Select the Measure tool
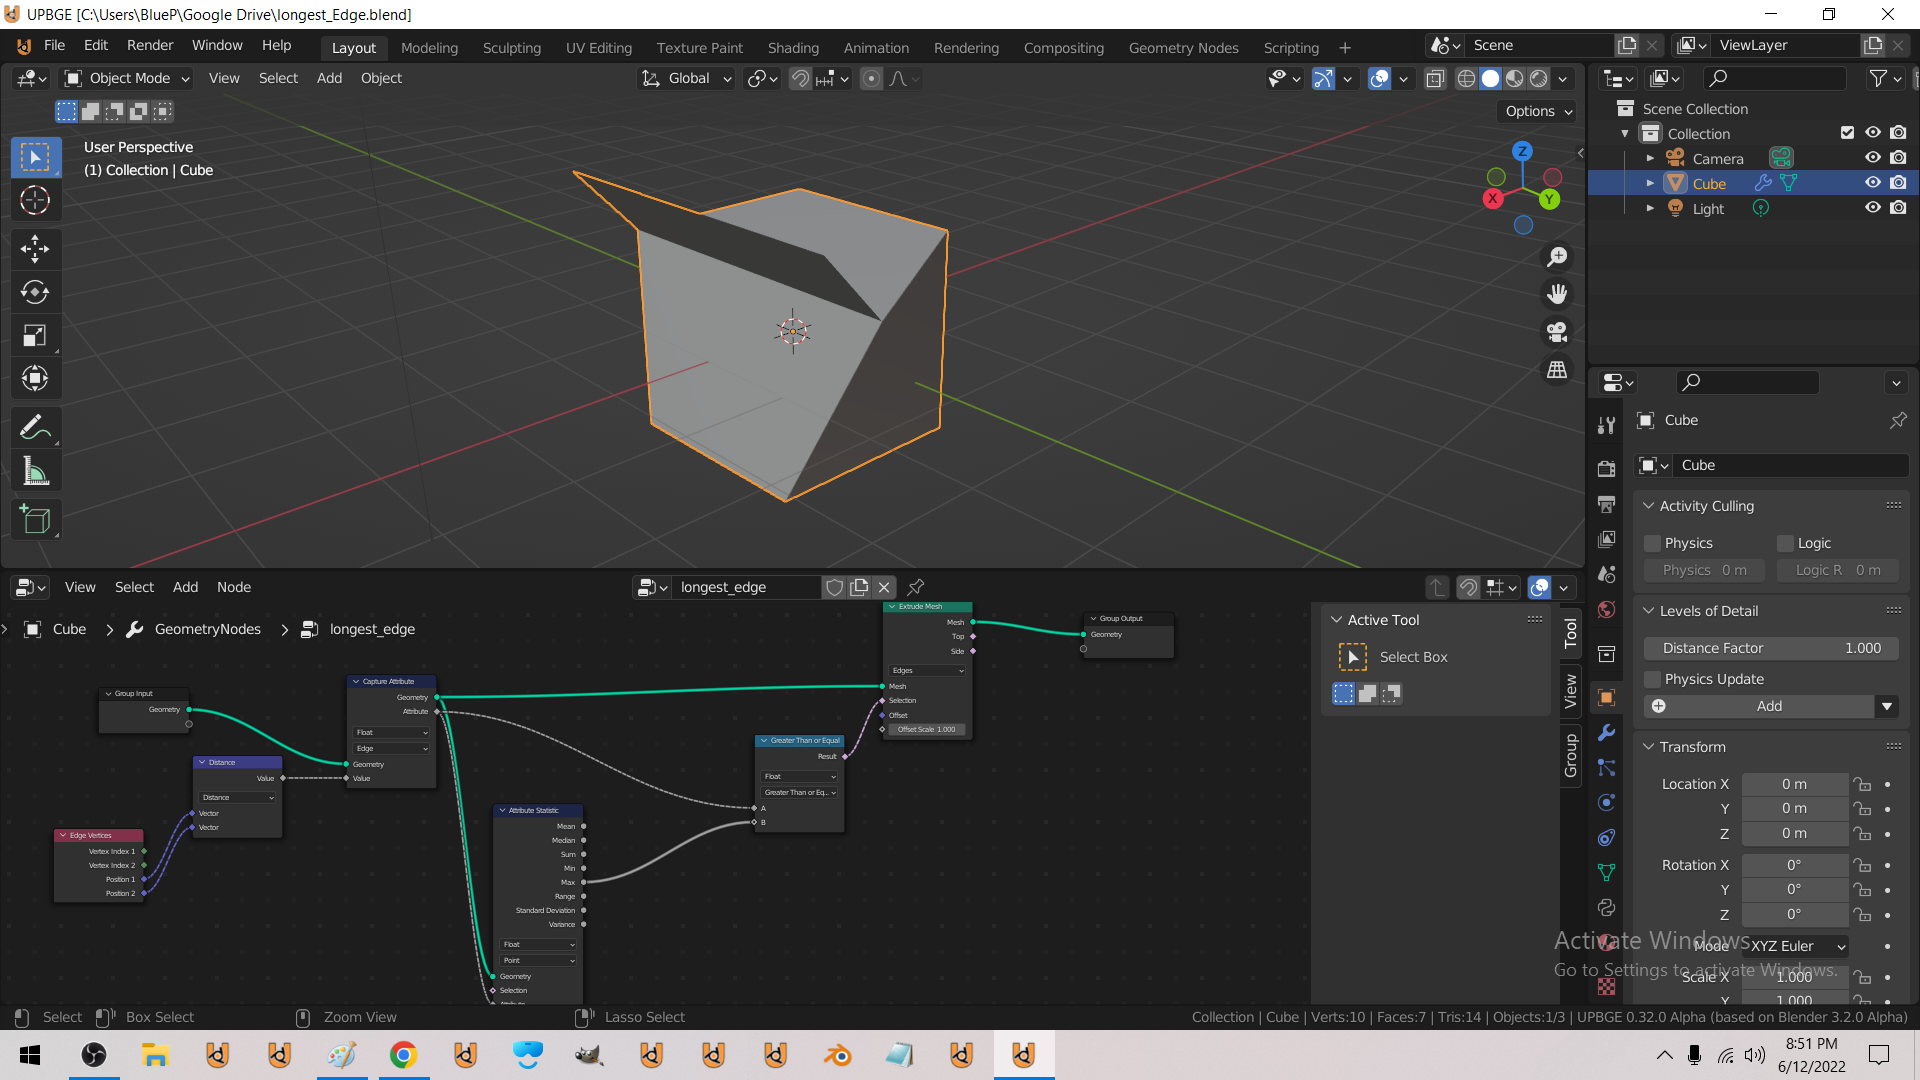The width and height of the screenshot is (1920, 1080). (x=35, y=471)
